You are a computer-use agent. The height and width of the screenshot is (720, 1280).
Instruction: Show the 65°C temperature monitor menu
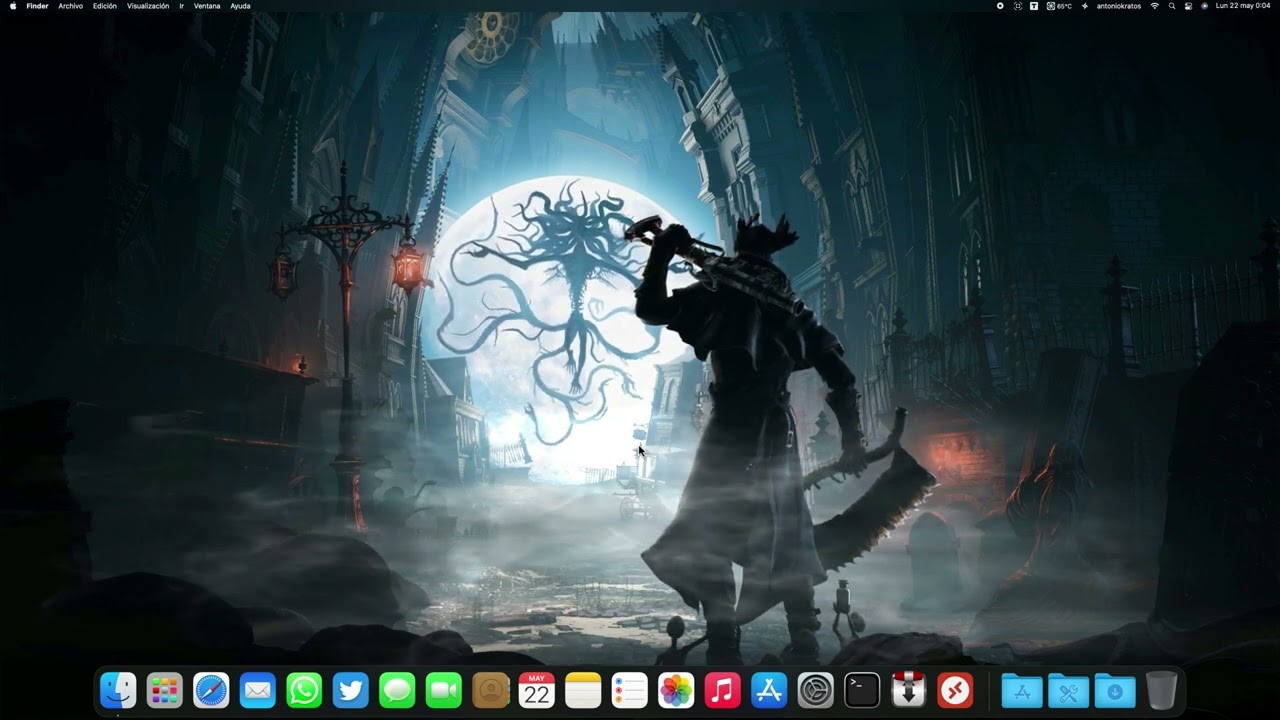point(1059,6)
